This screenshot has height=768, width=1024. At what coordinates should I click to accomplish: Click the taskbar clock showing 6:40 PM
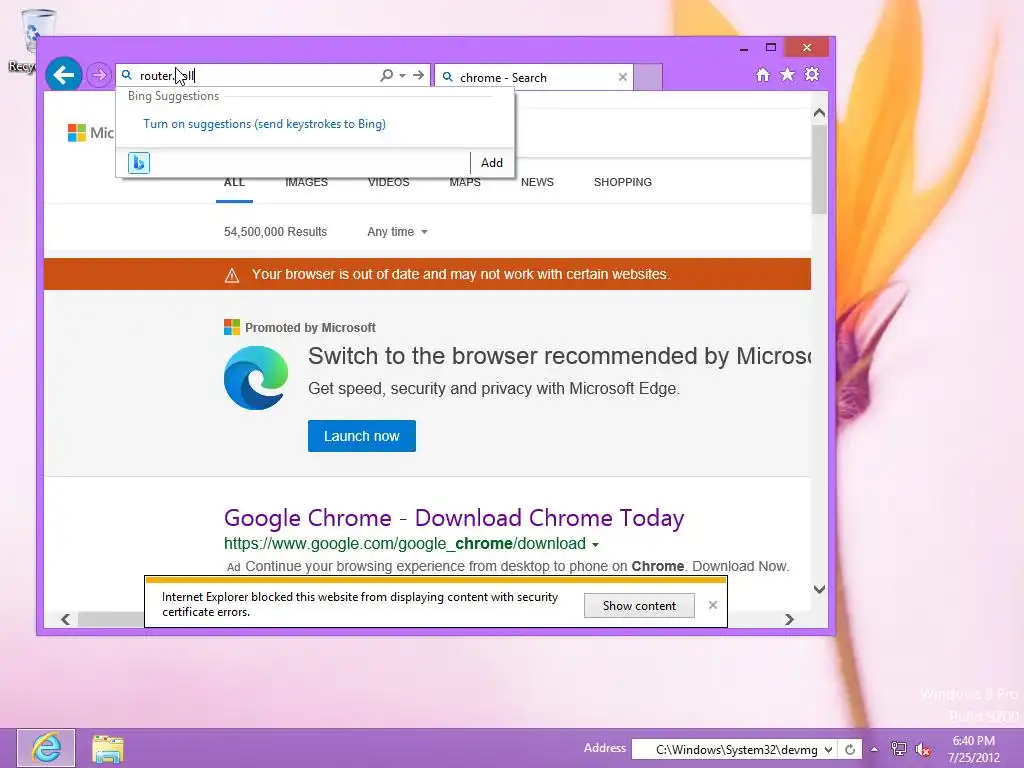pyautogui.click(x=974, y=749)
